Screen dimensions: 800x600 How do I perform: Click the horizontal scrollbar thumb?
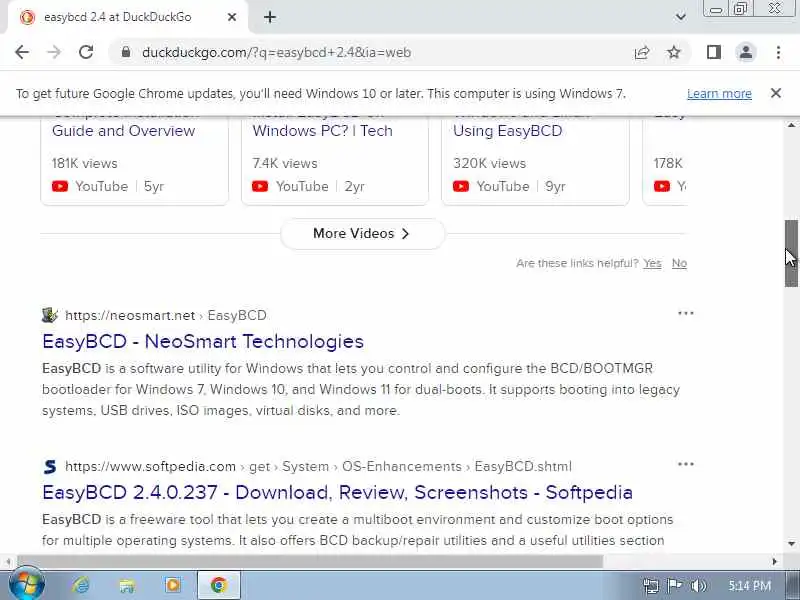[310, 561]
